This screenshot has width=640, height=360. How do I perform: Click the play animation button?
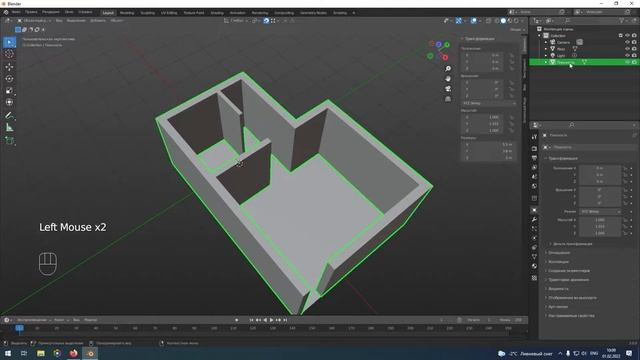pos(271,320)
